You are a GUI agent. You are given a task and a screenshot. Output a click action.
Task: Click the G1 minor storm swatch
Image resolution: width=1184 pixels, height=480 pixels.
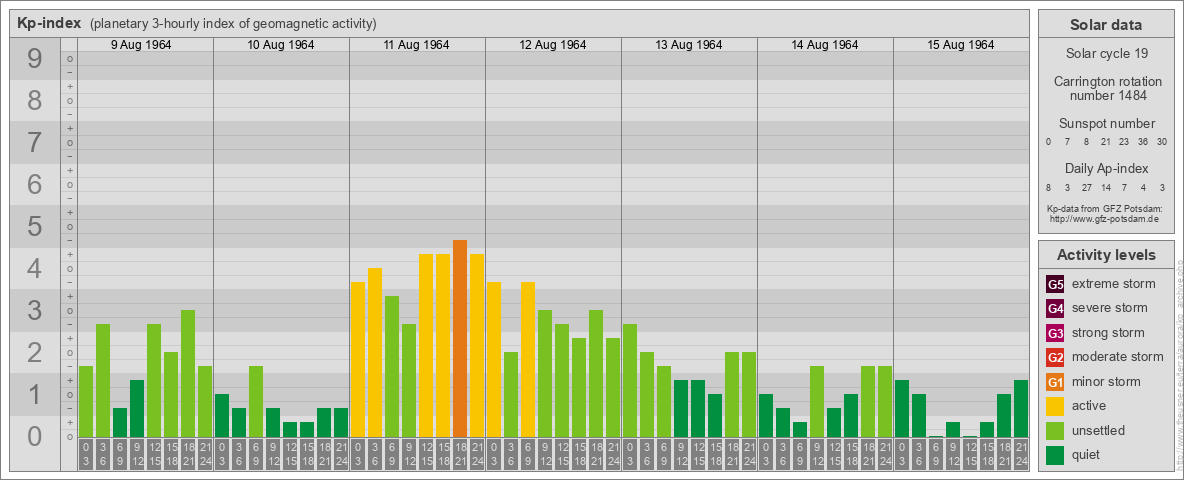(x=1055, y=382)
